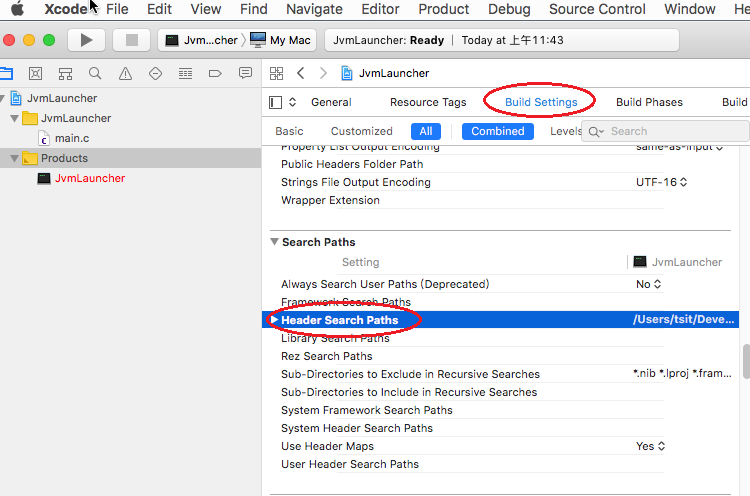Collapse the Search Paths section
The image size is (750, 496).
pos(275,242)
